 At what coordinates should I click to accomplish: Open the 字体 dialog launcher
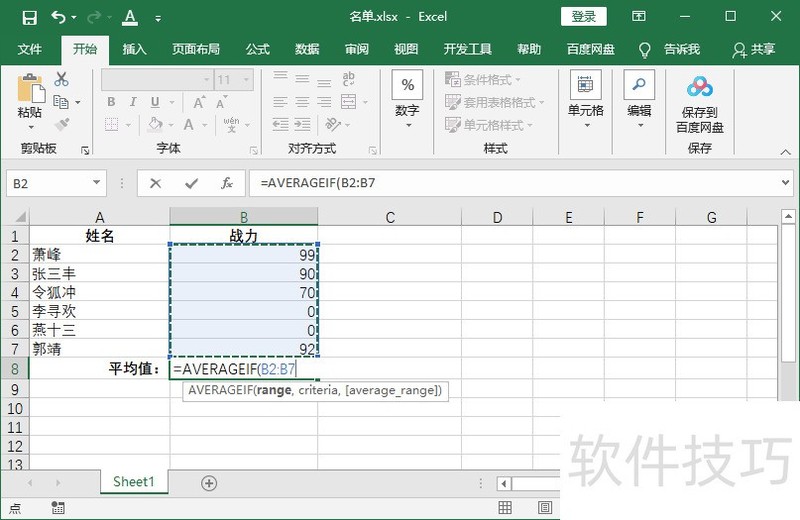click(x=254, y=150)
